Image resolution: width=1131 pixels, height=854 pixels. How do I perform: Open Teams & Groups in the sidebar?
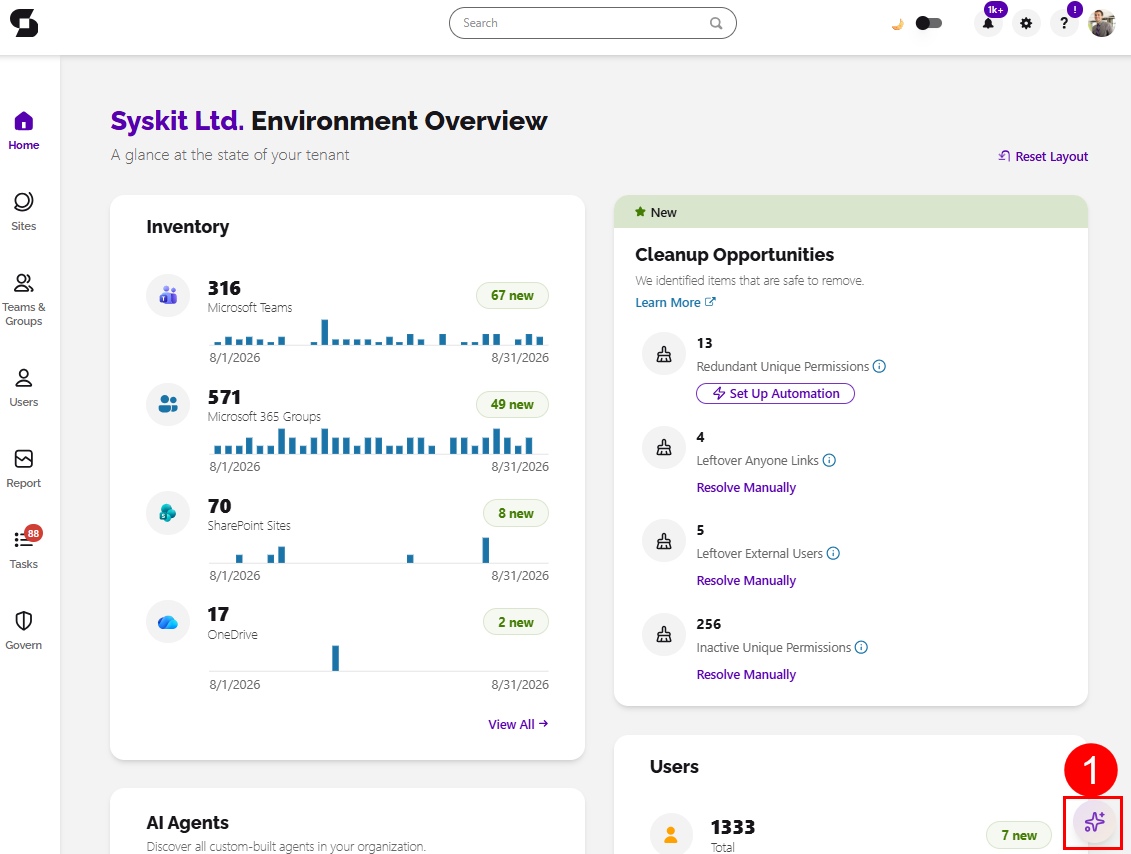pos(24,300)
